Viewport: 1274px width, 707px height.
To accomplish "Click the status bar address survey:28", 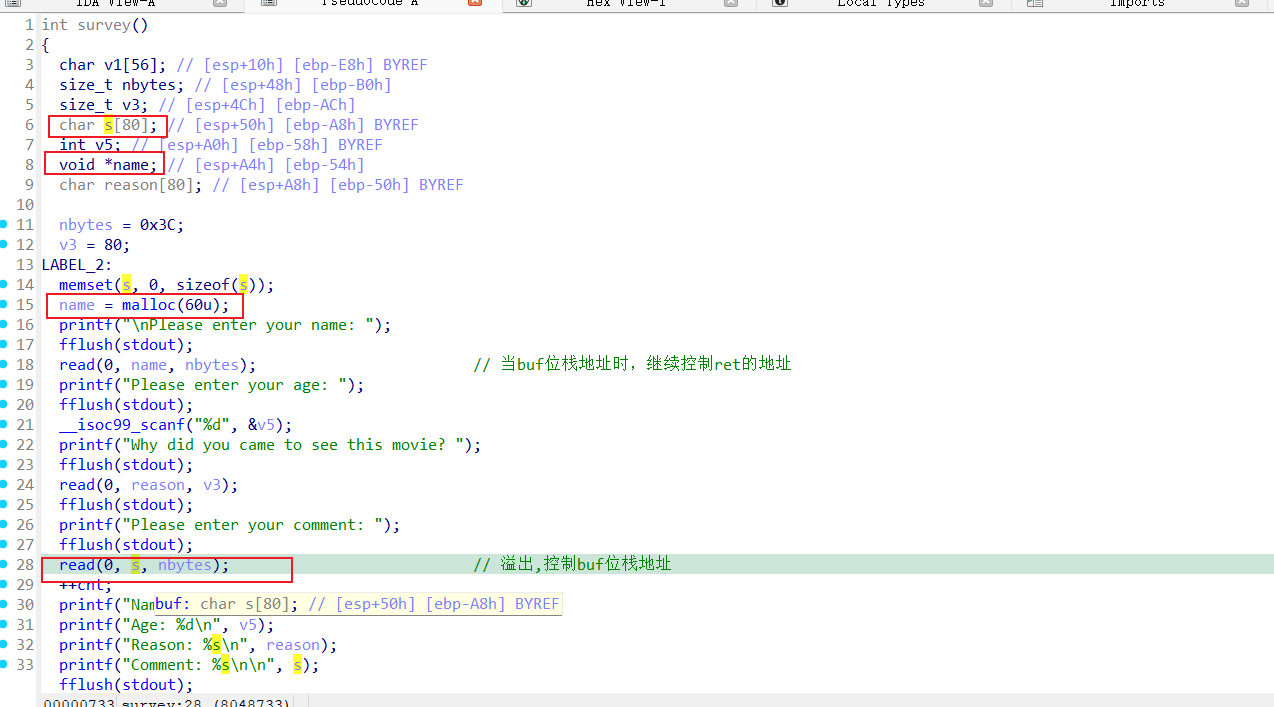I will click(x=206, y=702).
